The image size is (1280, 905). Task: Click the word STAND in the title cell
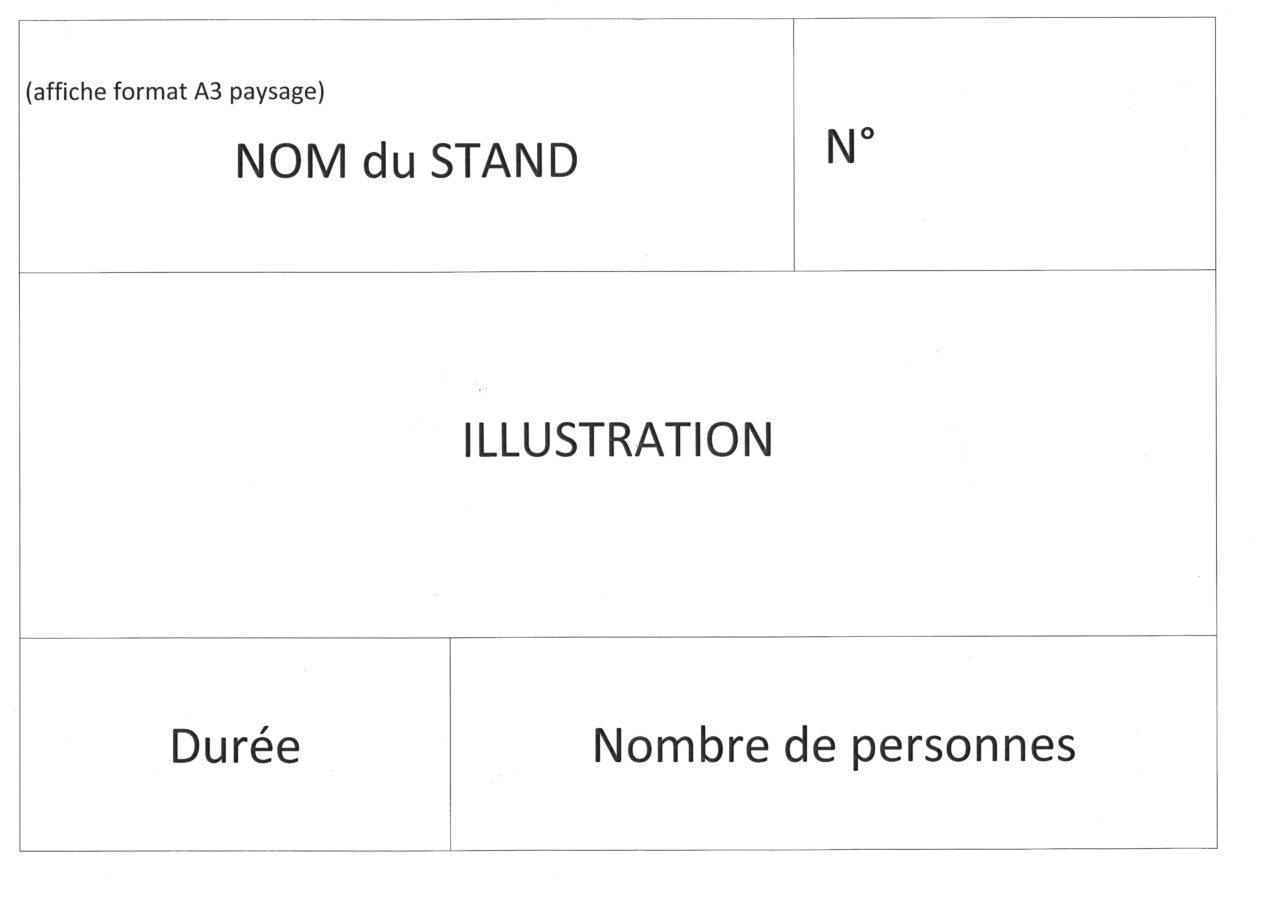(504, 161)
